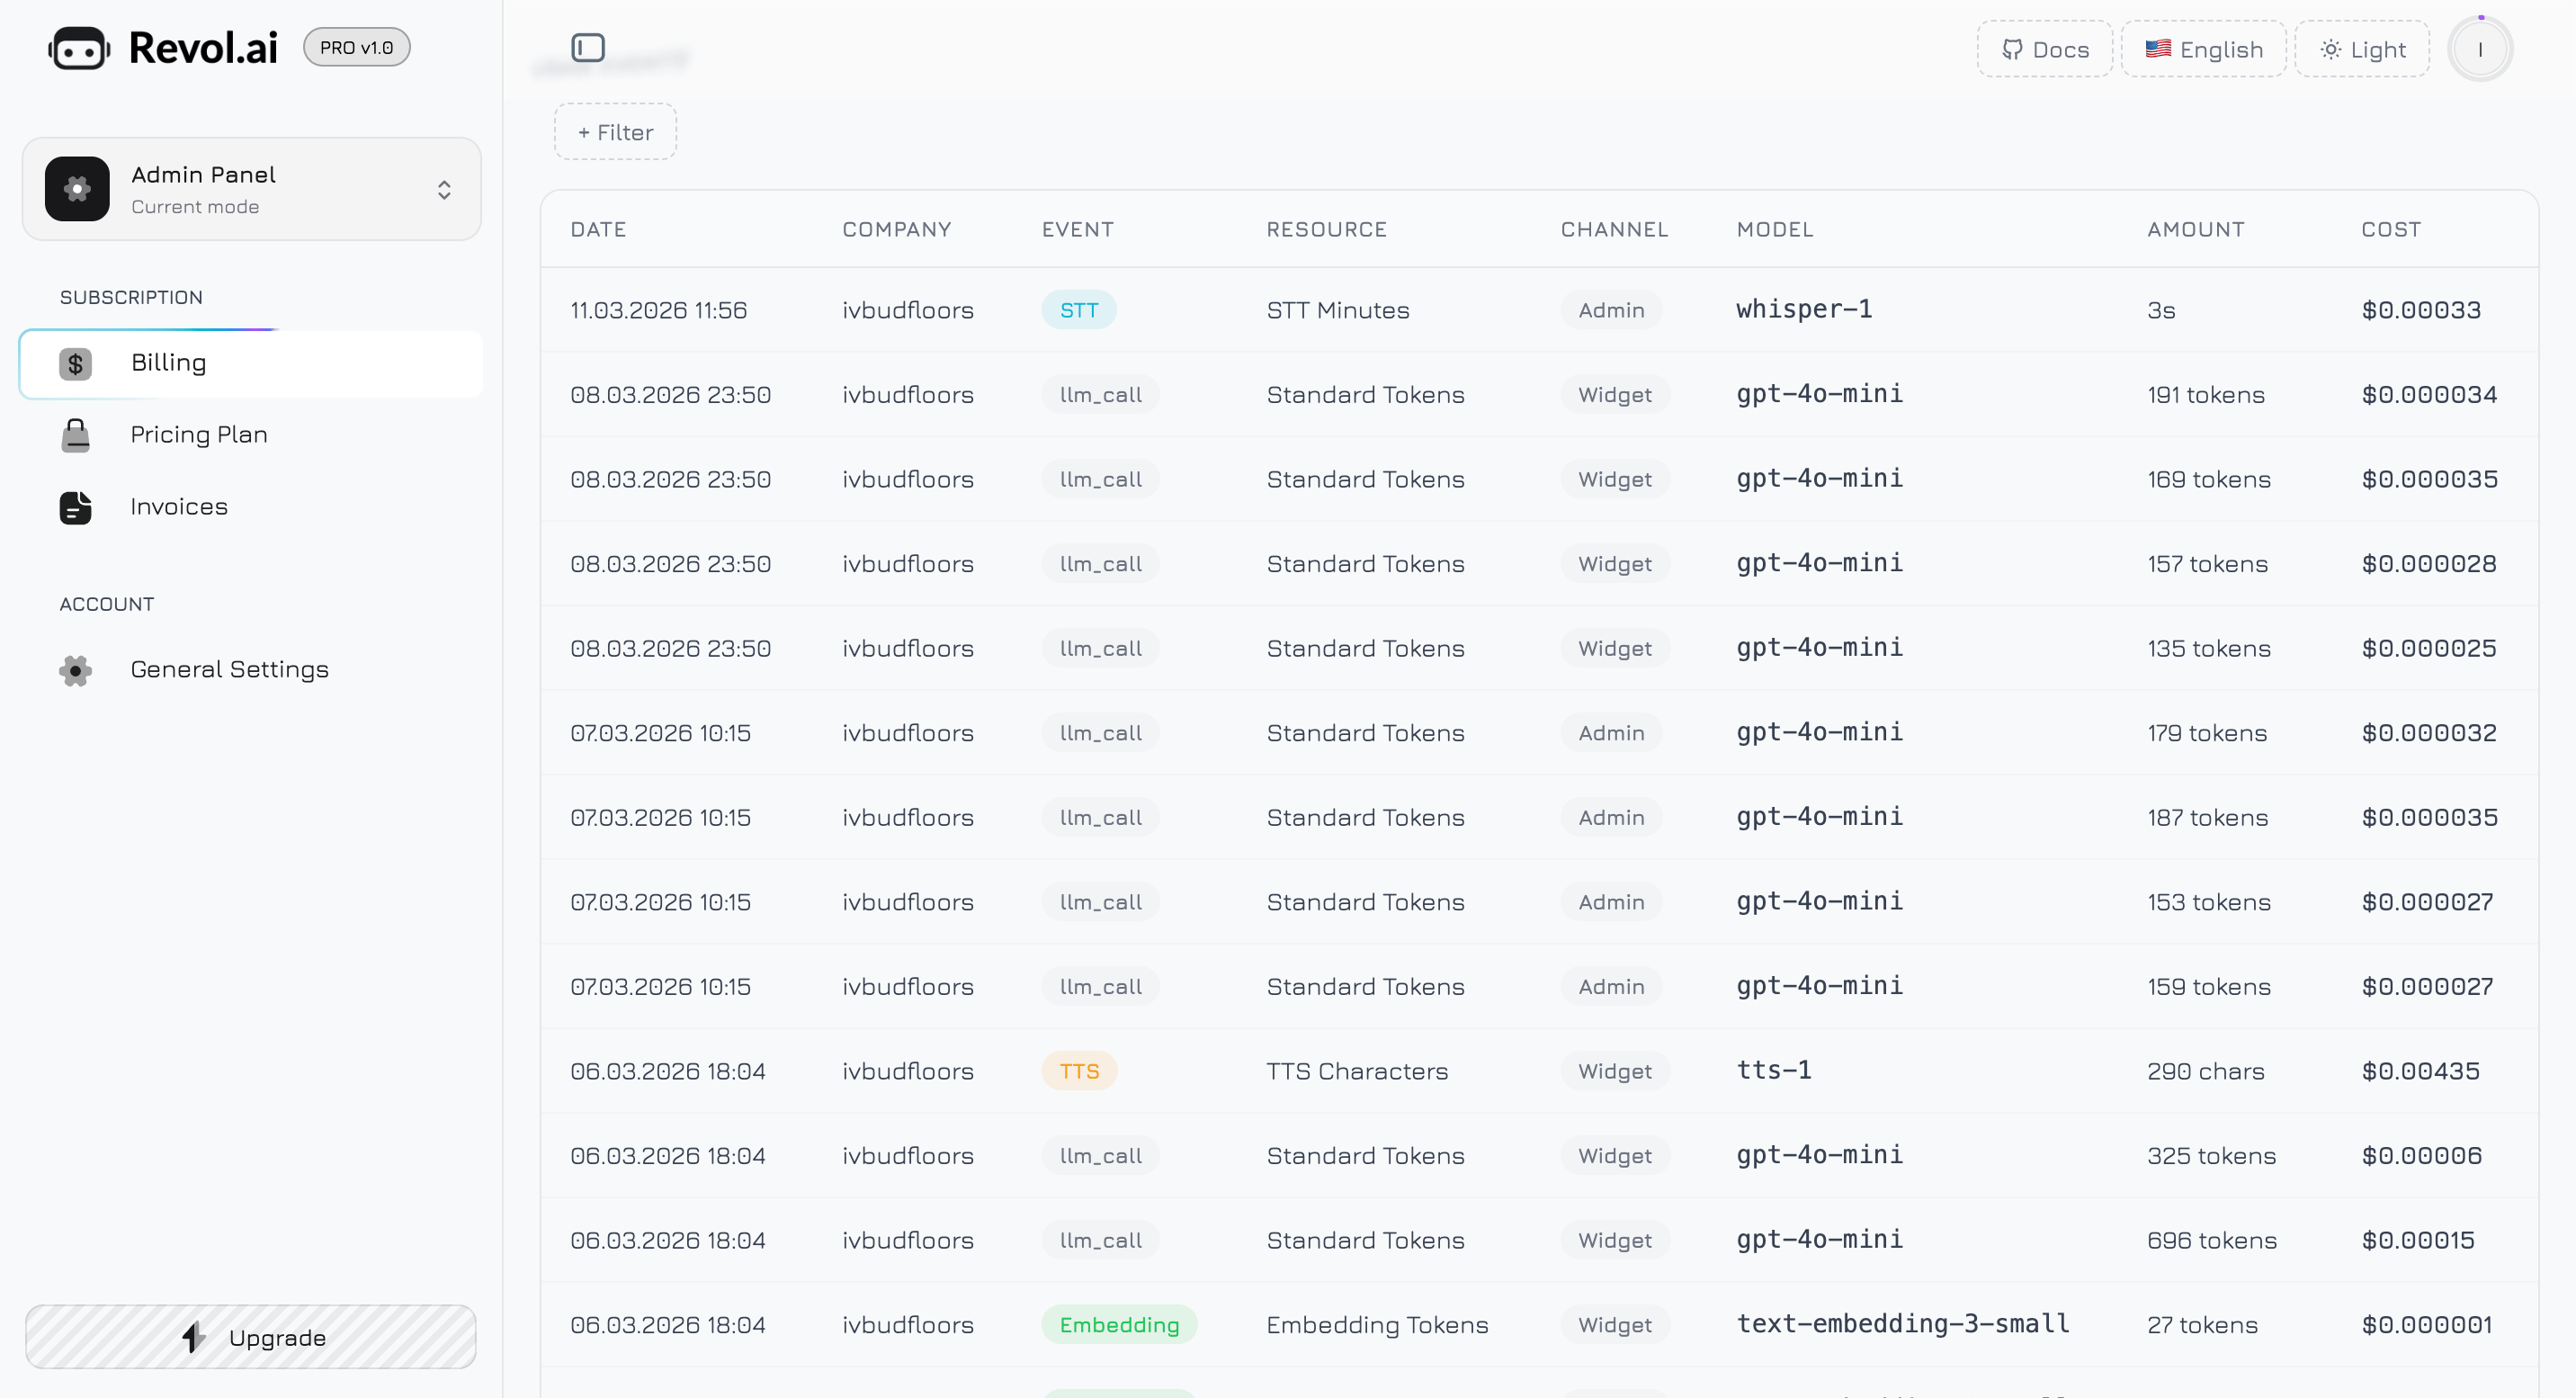2576x1398 pixels.
Task: Click the 290 chars amount
Action: (2205, 1071)
